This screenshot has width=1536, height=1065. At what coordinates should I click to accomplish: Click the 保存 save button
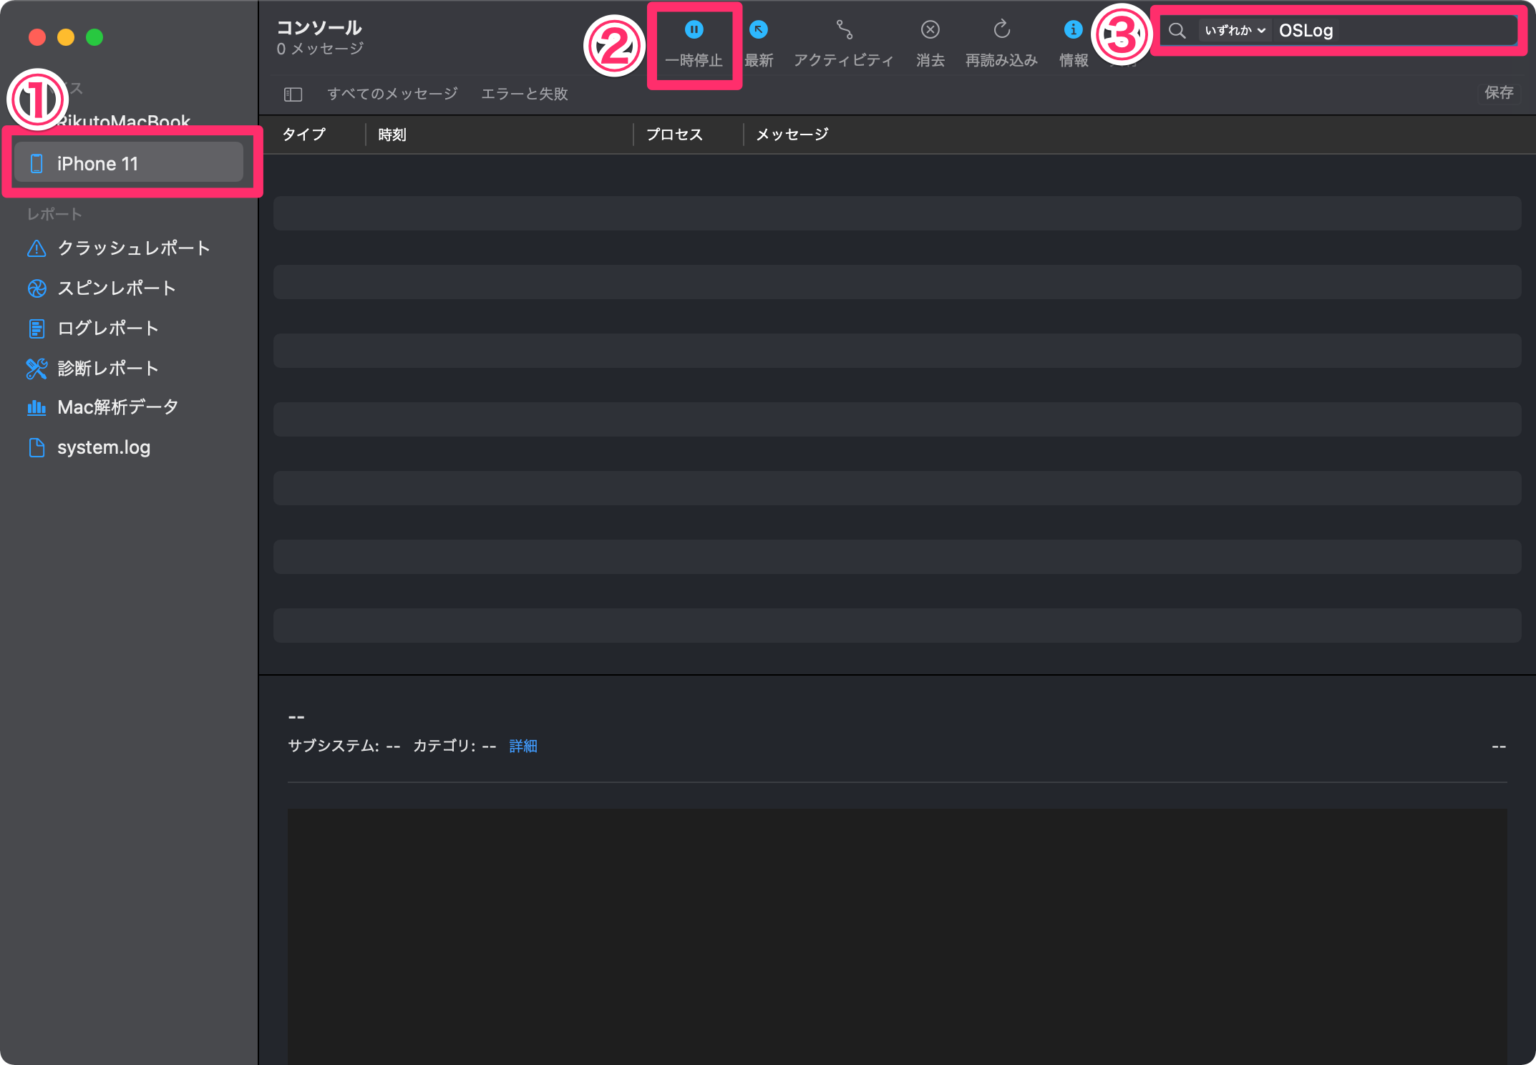pyautogui.click(x=1499, y=93)
